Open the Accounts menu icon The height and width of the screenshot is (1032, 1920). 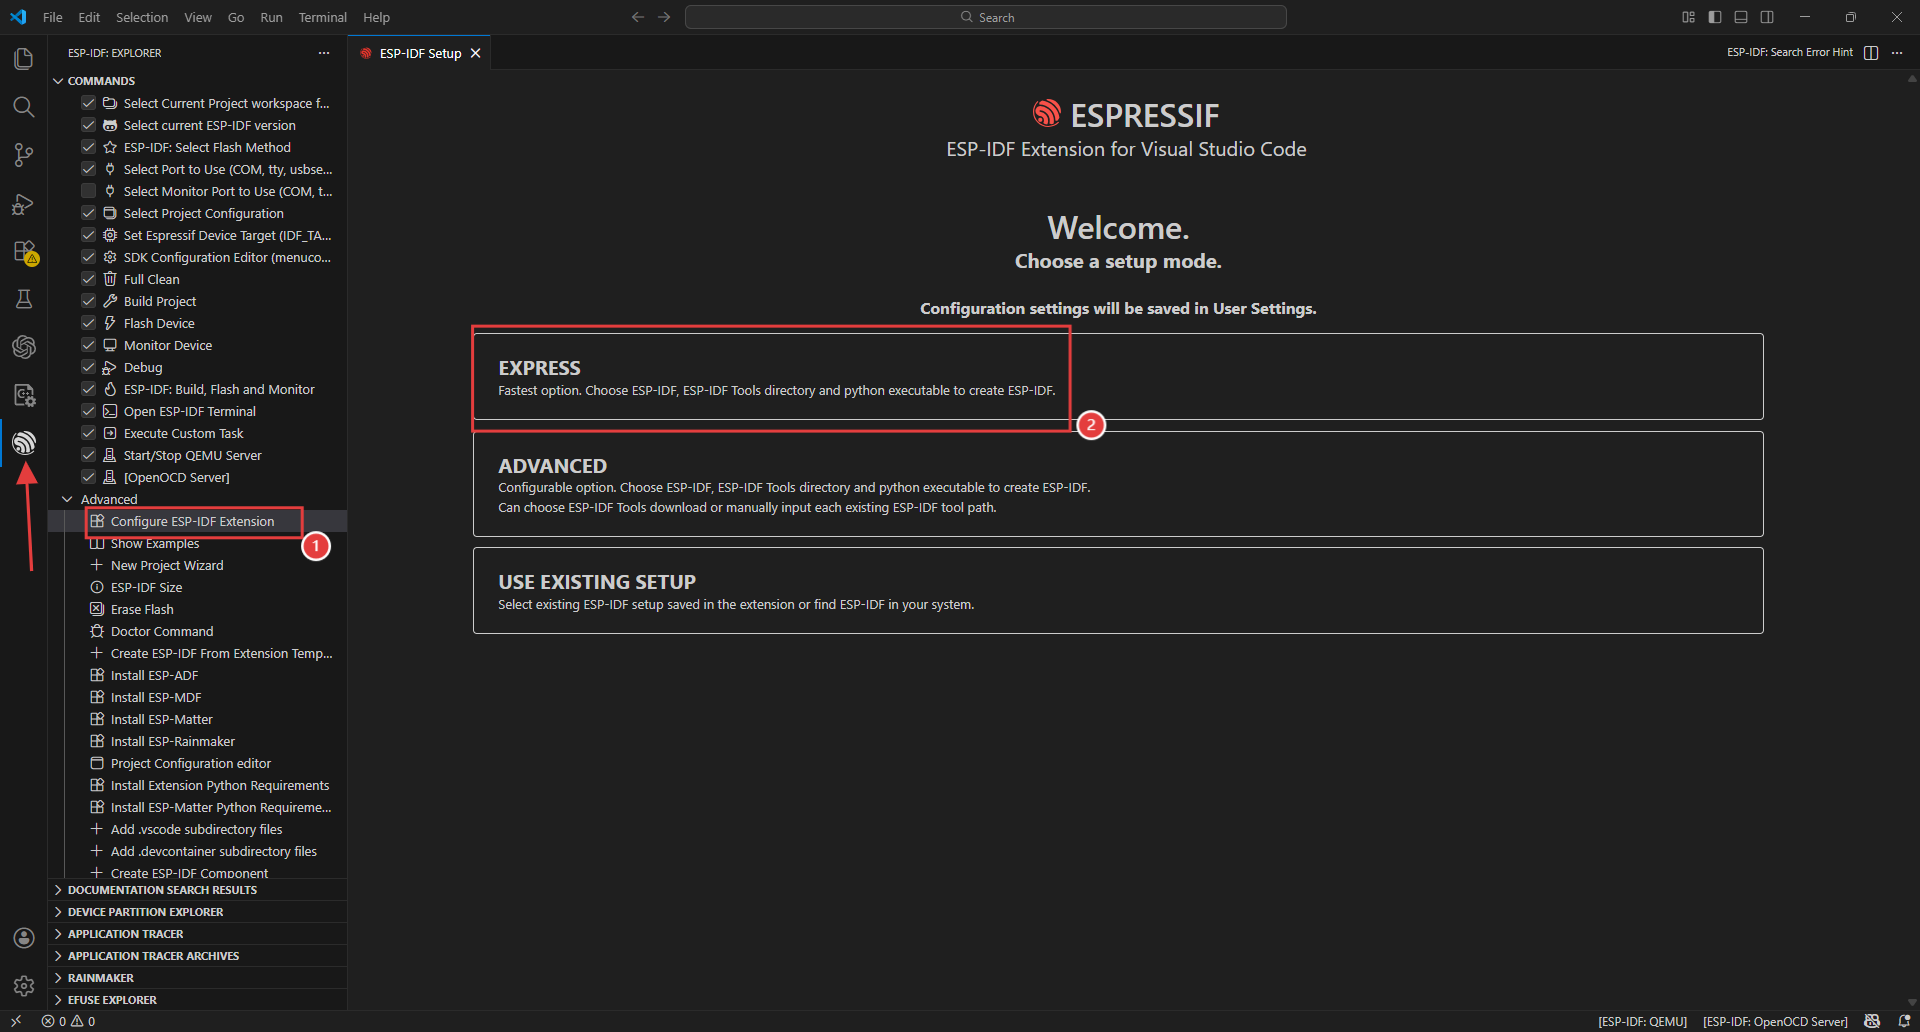point(24,938)
